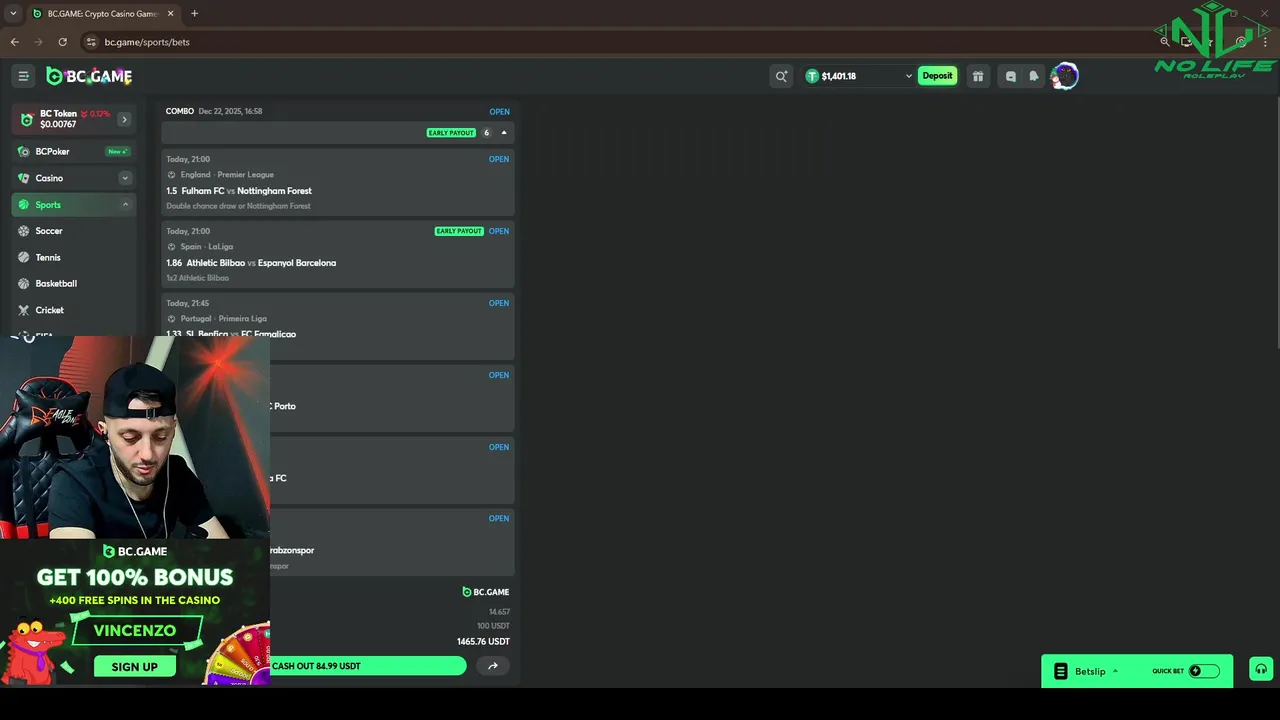
Task: Open the browser tab search dropdown
Action: point(13,14)
